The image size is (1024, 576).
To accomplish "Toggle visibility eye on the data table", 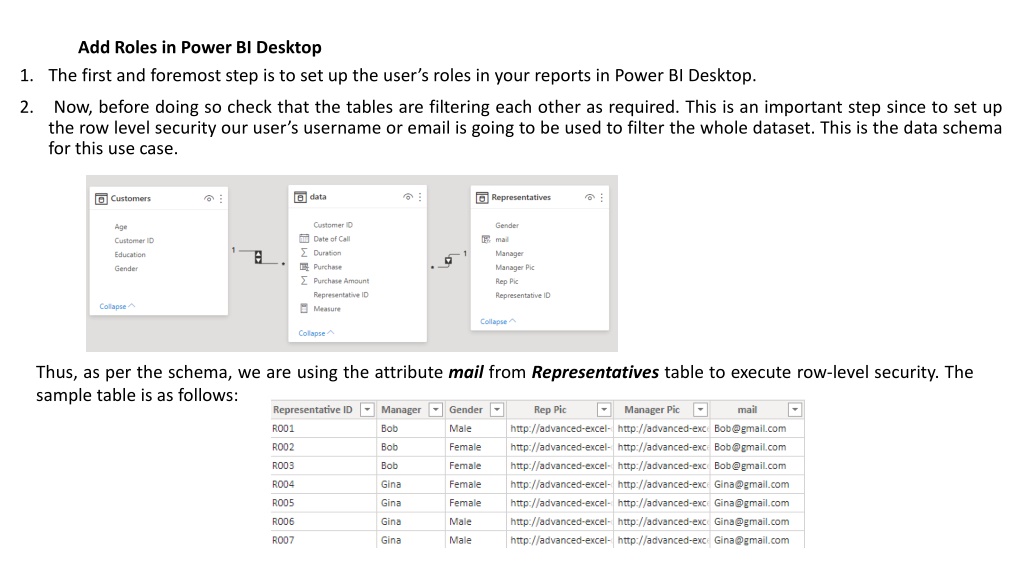I will coord(408,197).
